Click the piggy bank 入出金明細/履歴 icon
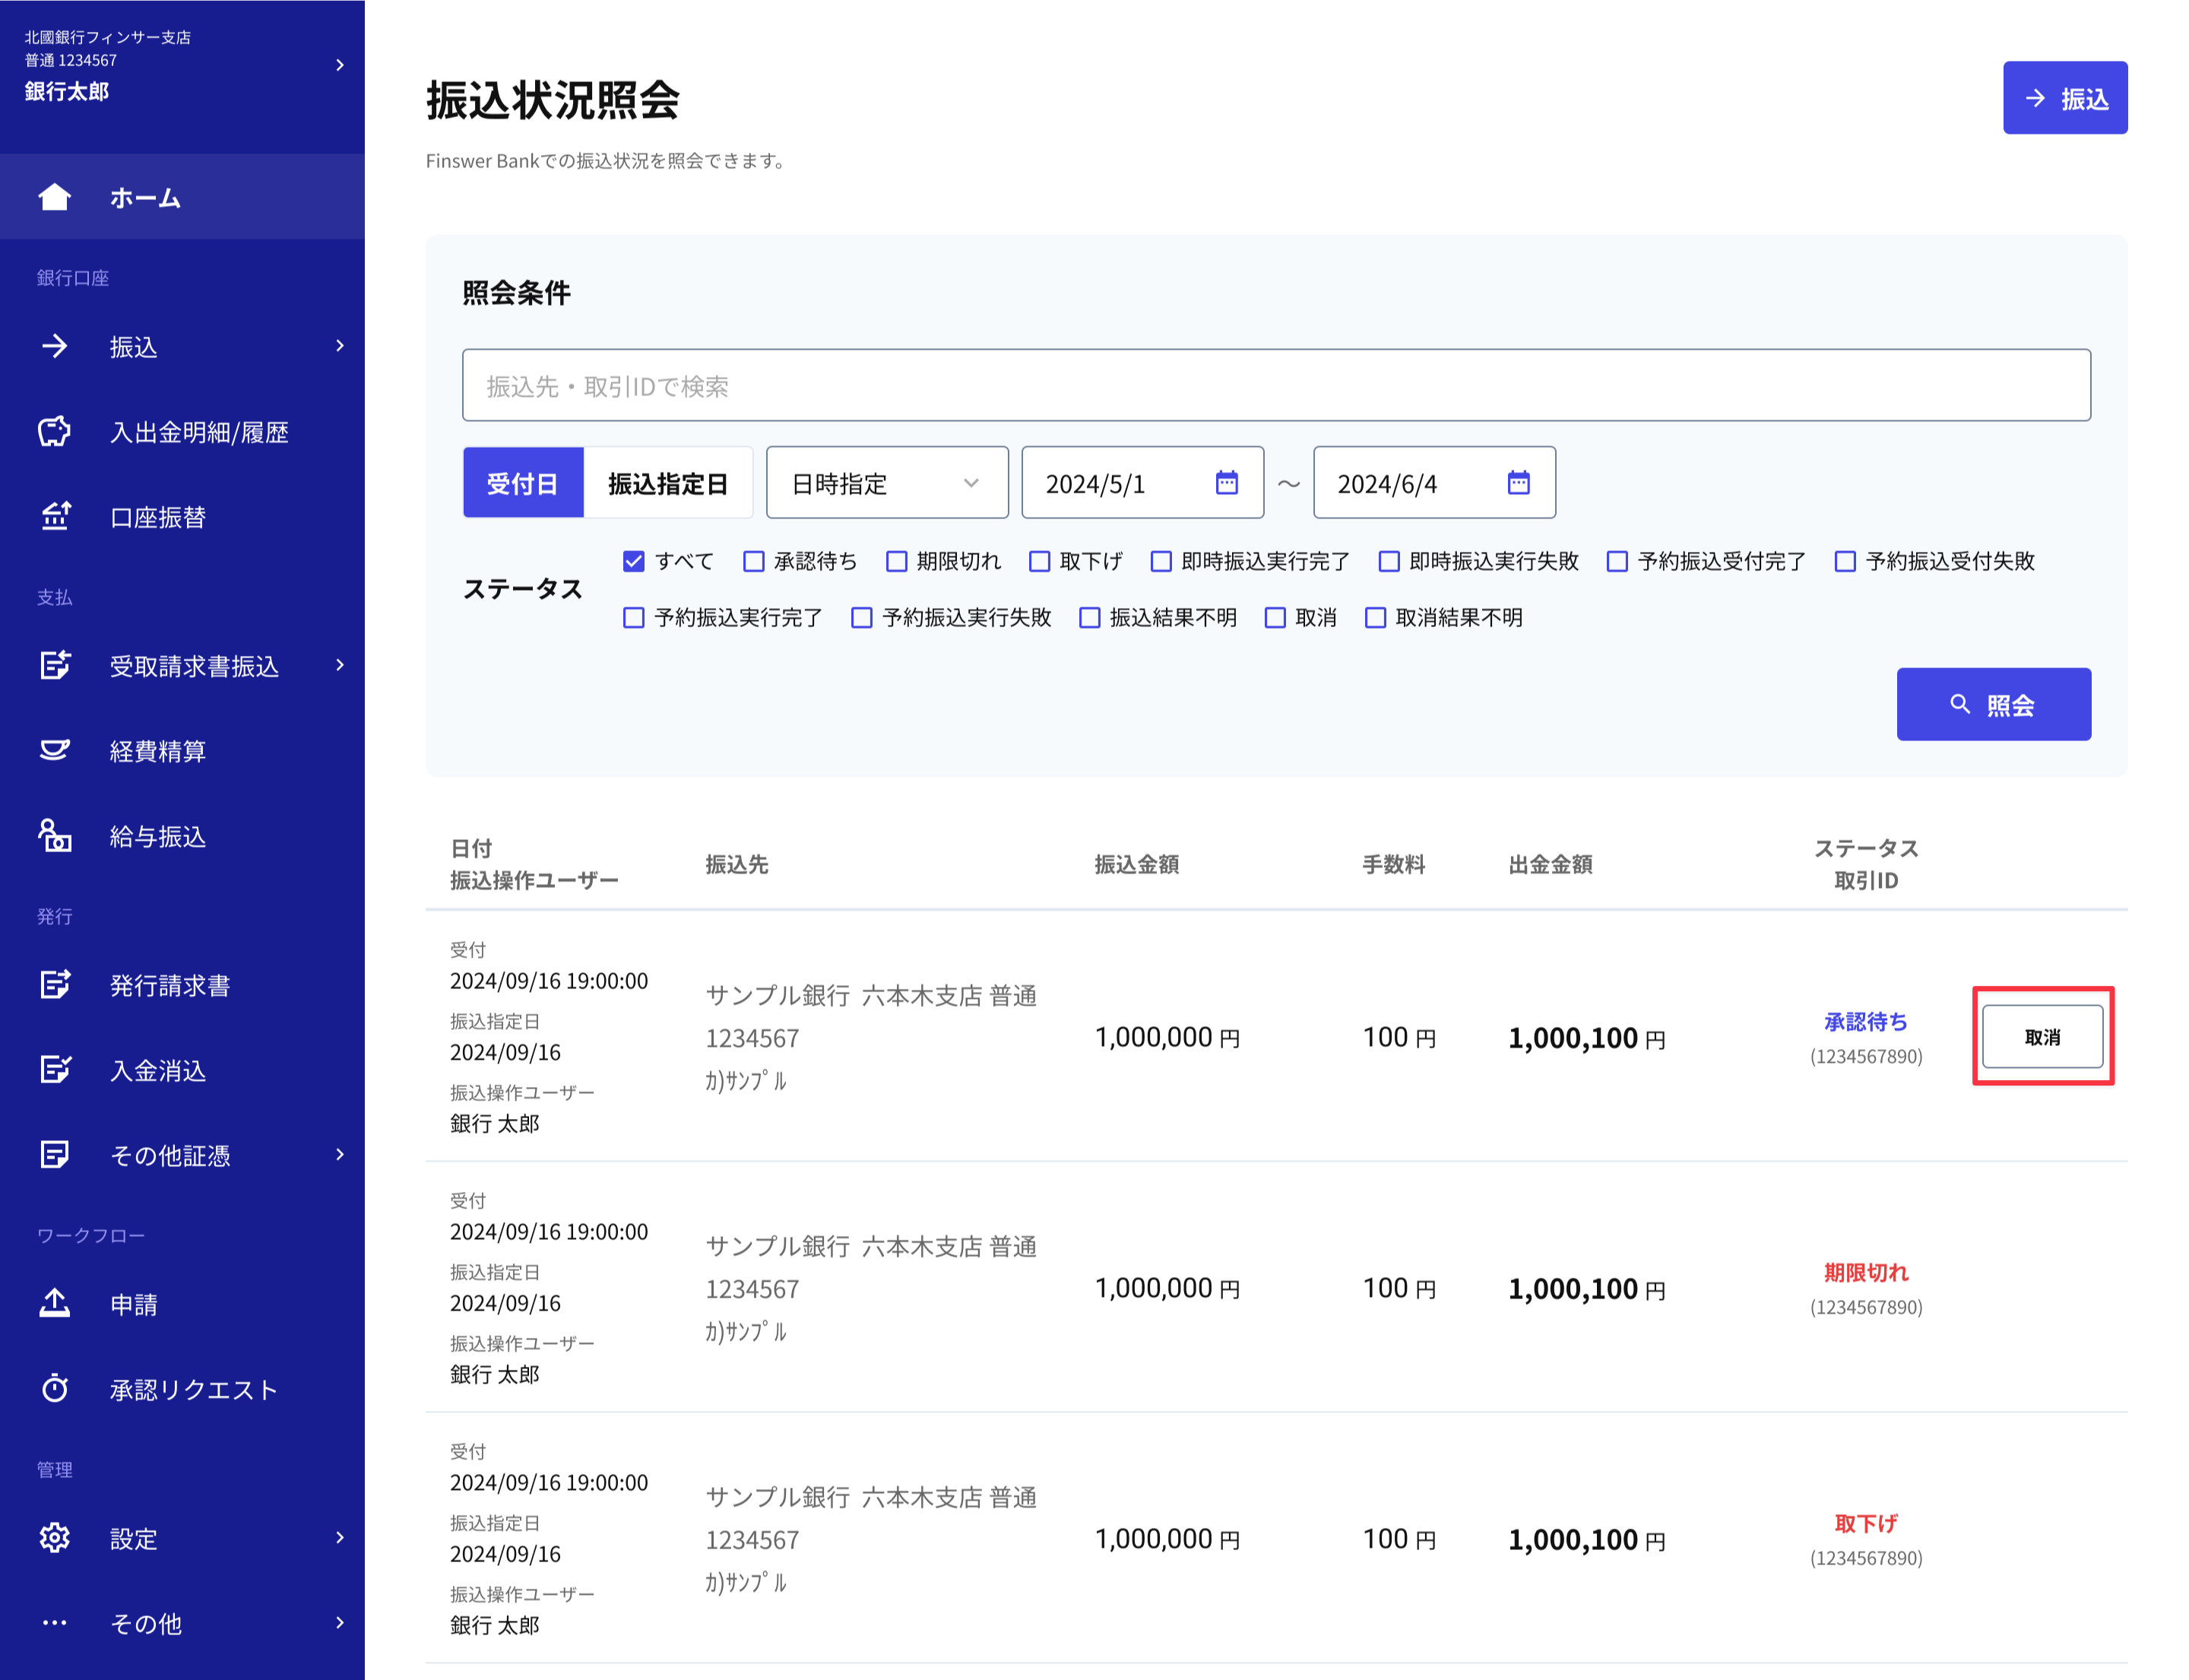Screen dimensions: 2189x1680 click(x=54, y=432)
